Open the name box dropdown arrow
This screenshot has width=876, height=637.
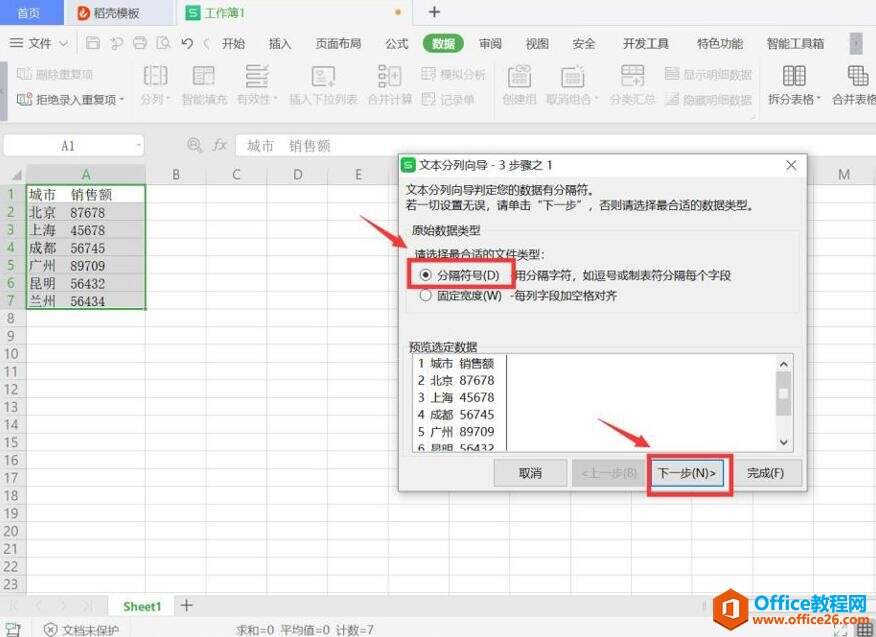click(138, 146)
